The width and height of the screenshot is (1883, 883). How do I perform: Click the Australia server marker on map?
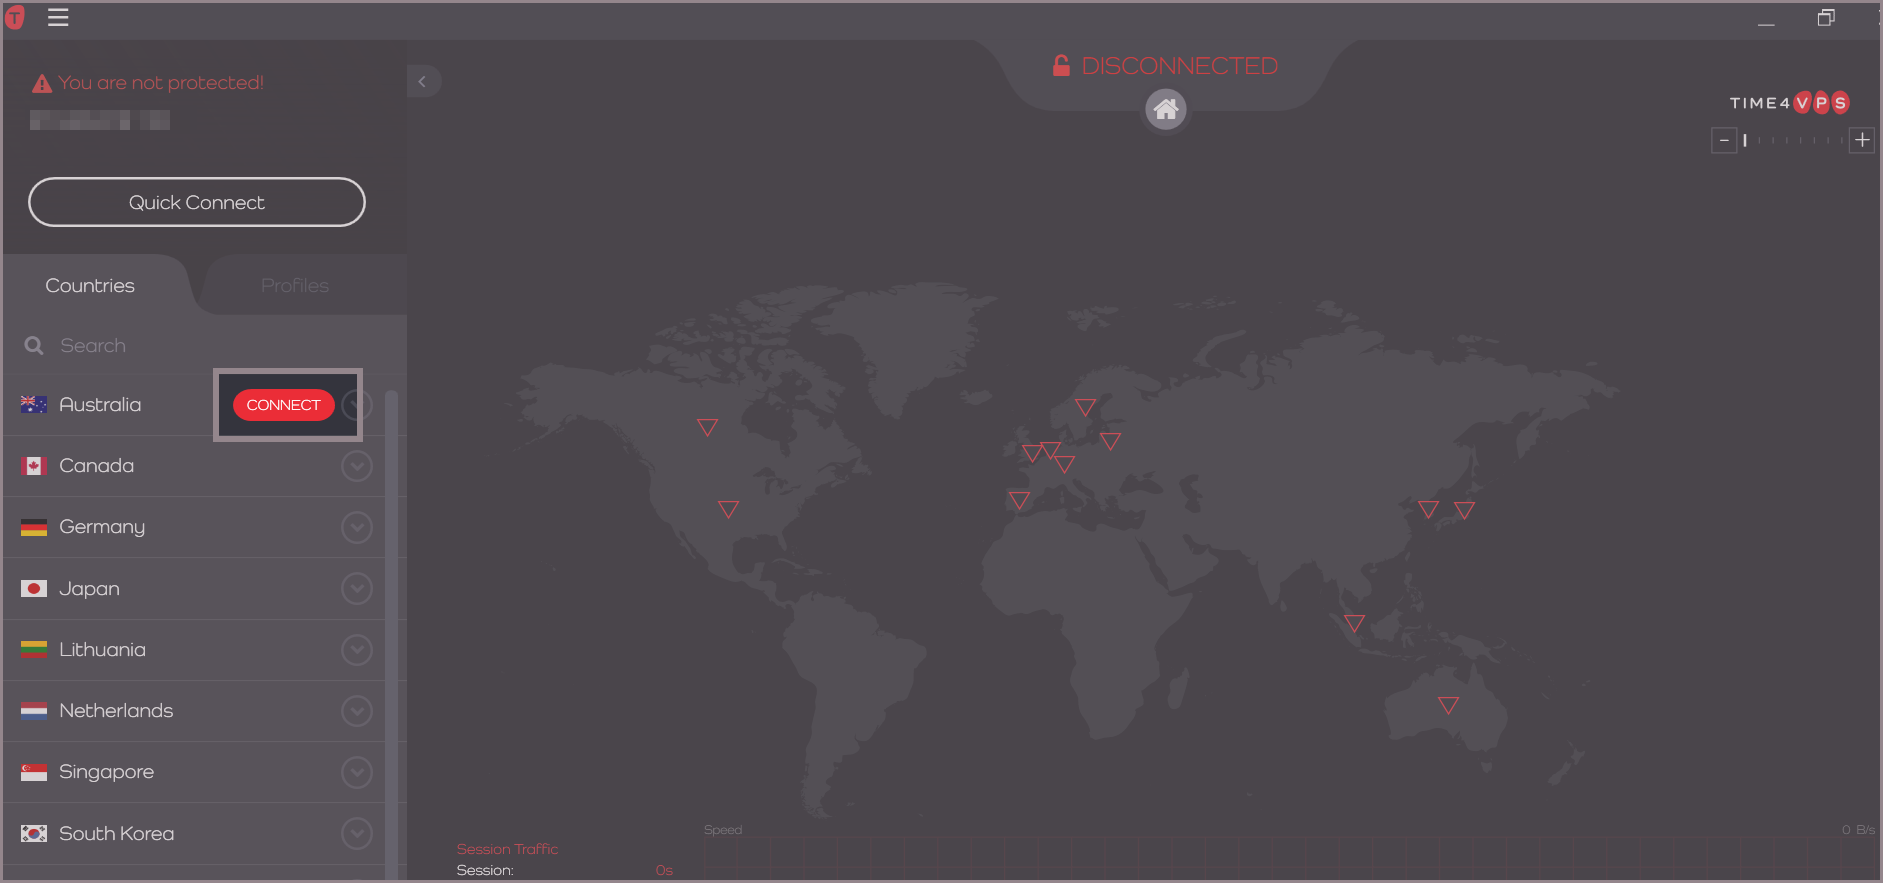[x=1448, y=705]
